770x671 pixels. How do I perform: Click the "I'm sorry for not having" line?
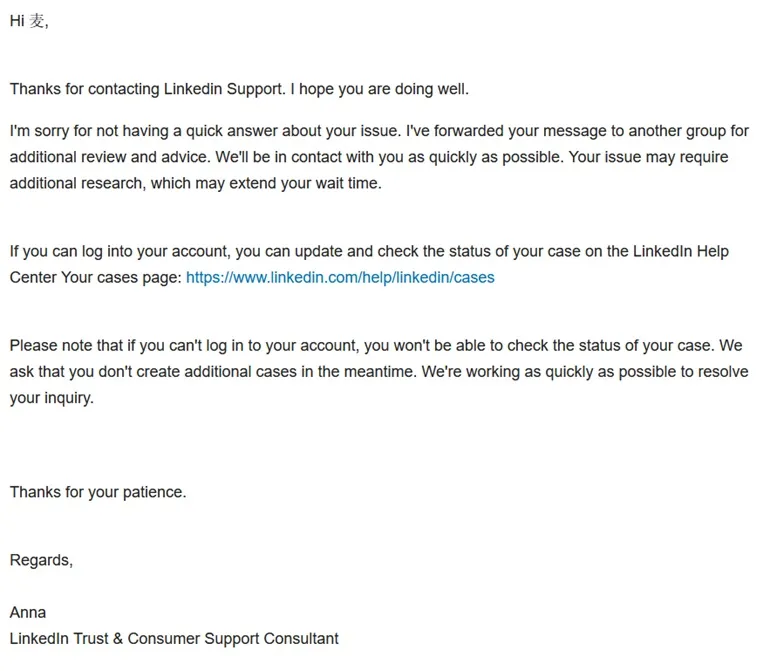[379, 131]
